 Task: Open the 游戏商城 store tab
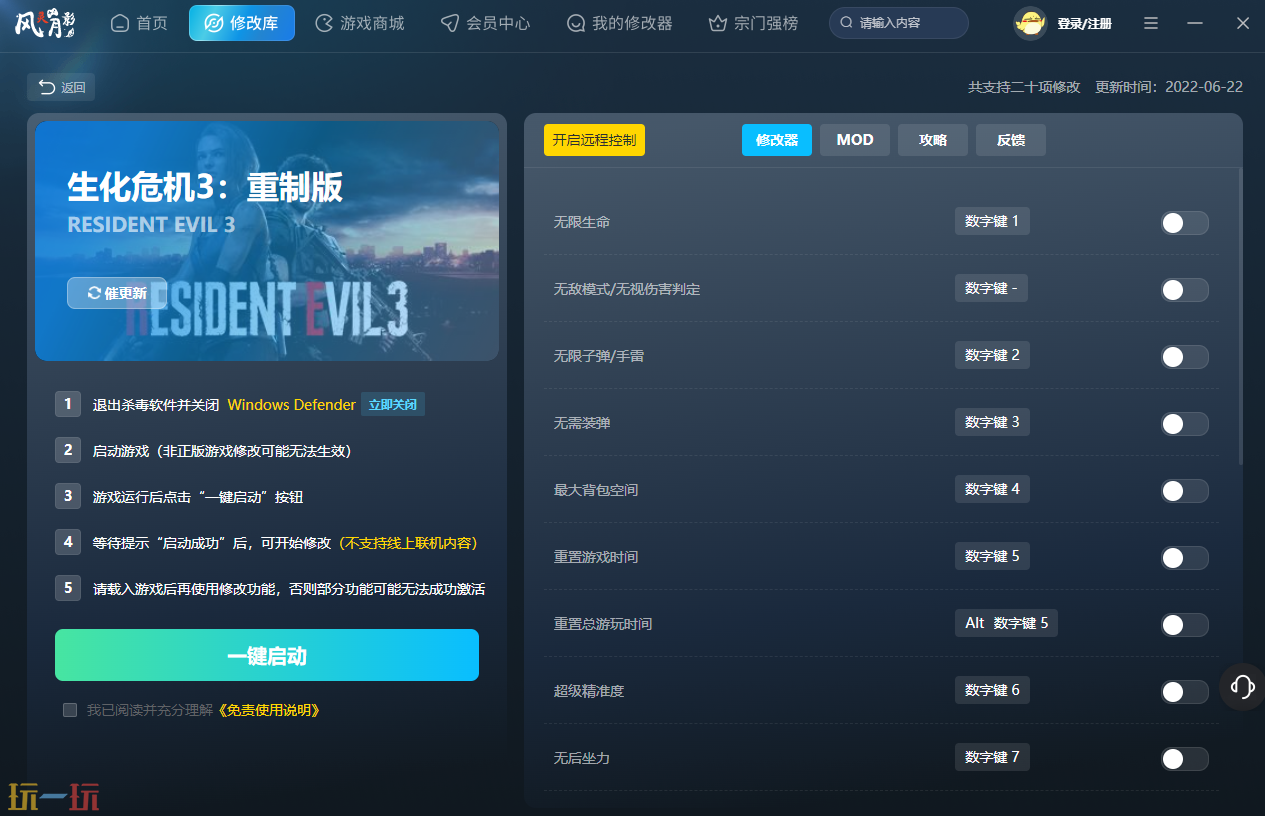(359, 23)
